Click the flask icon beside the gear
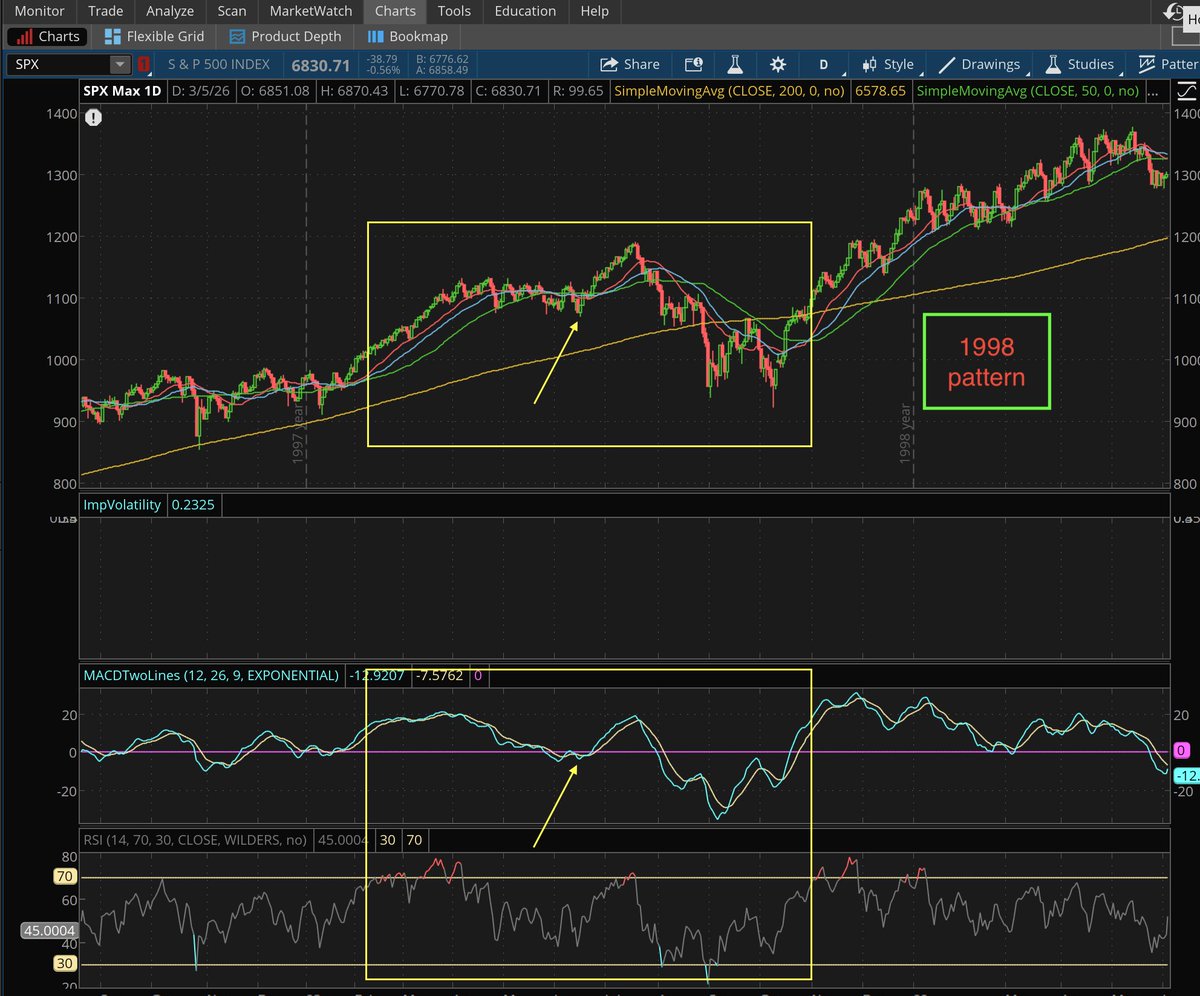Screen dimensions: 1200x996 (735, 64)
